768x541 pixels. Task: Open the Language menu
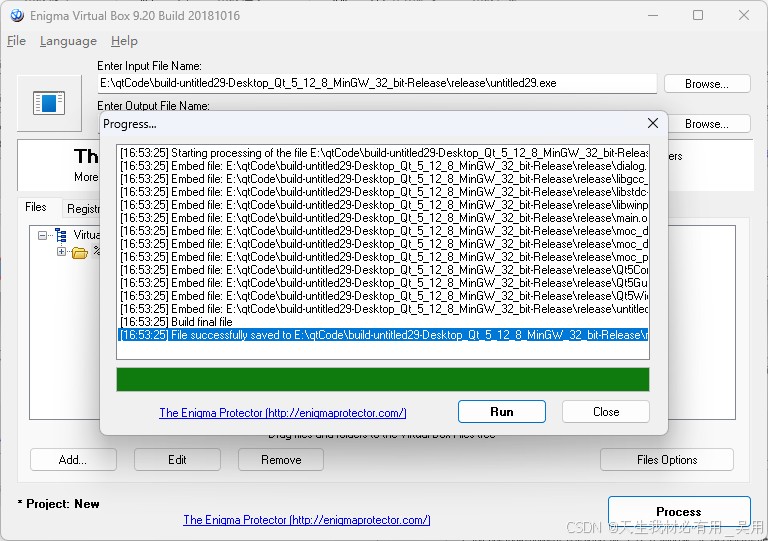[68, 41]
